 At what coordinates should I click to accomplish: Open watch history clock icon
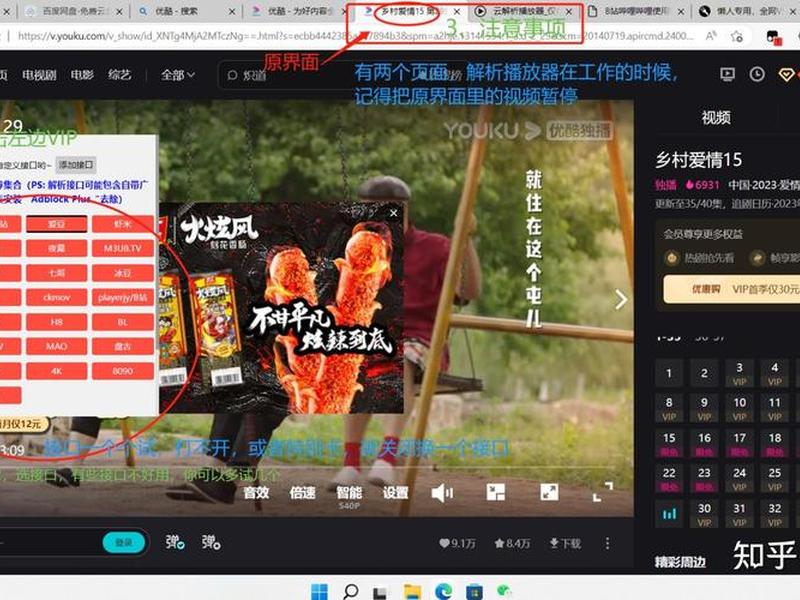(757, 74)
